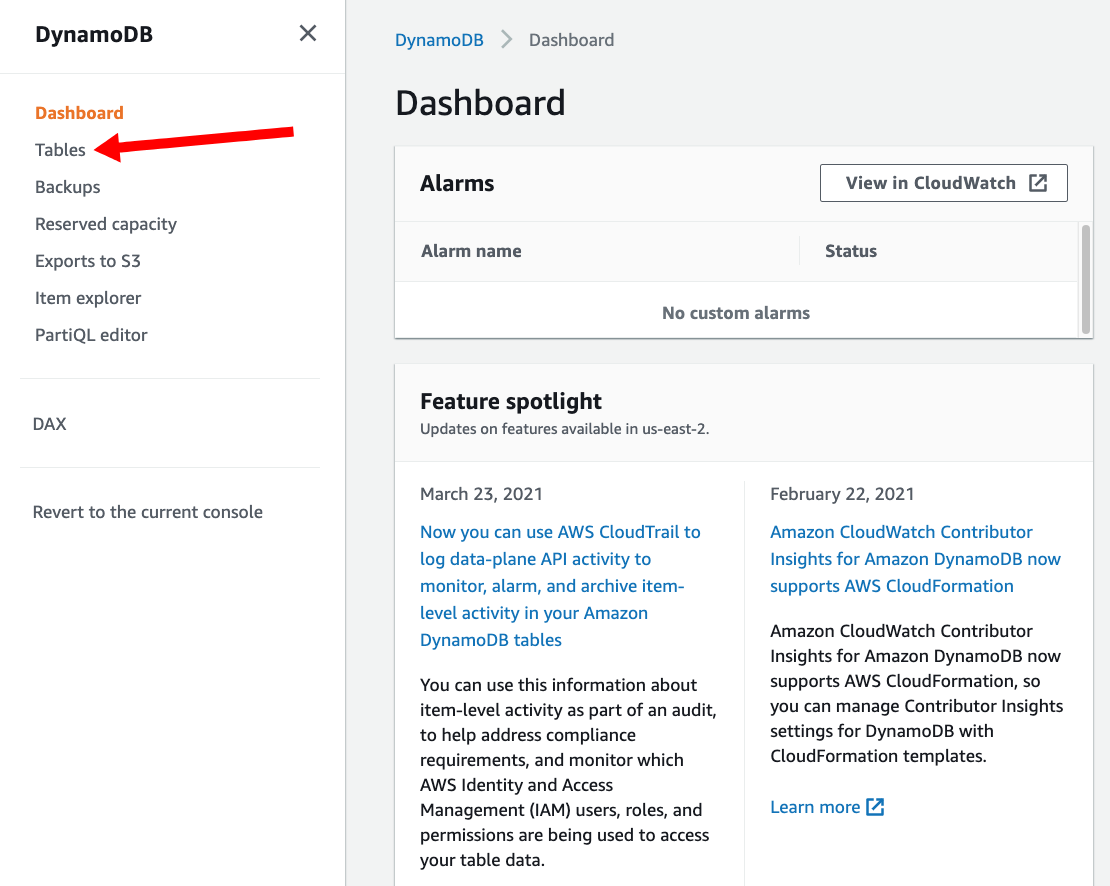The width and height of the screenshot is (1110, 886).
Task: Open the Tables section
Action: (60, 150)
